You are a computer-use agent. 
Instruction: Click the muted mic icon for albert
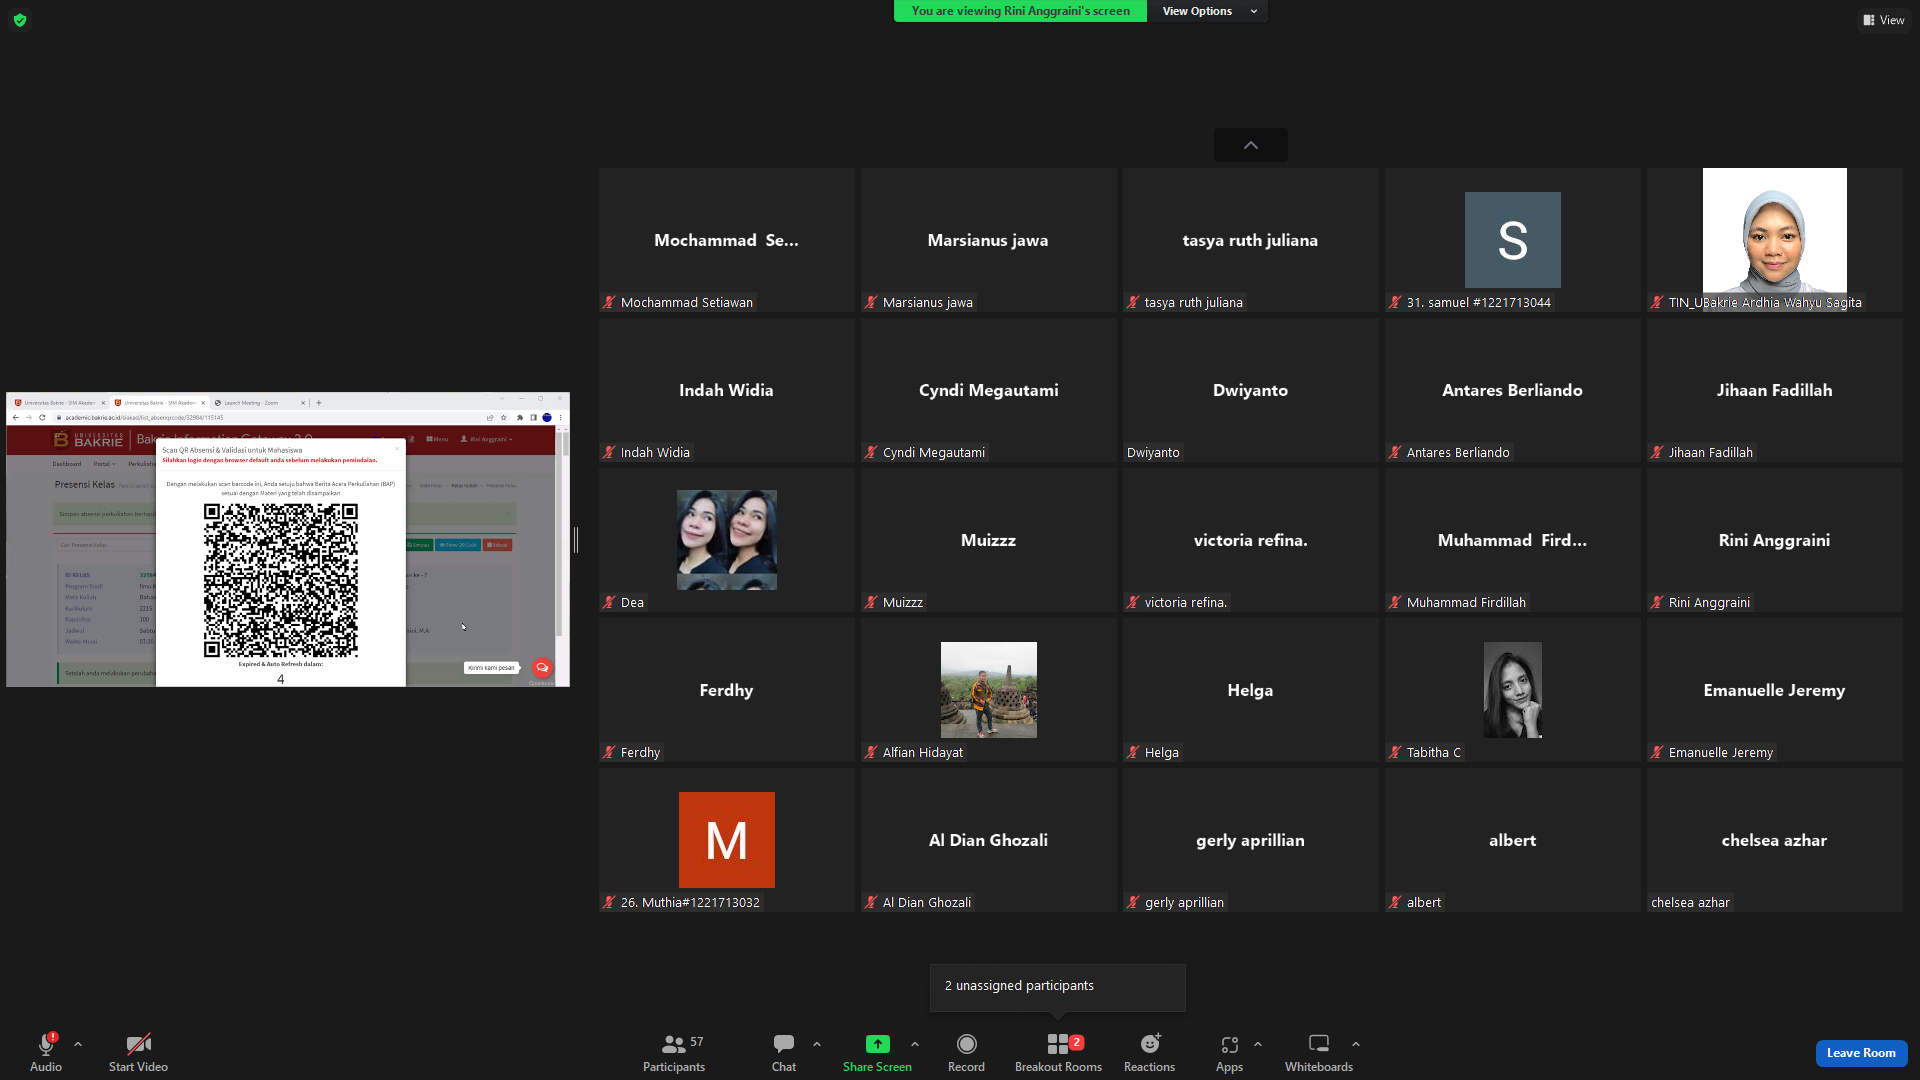(x=1395, y=902)
